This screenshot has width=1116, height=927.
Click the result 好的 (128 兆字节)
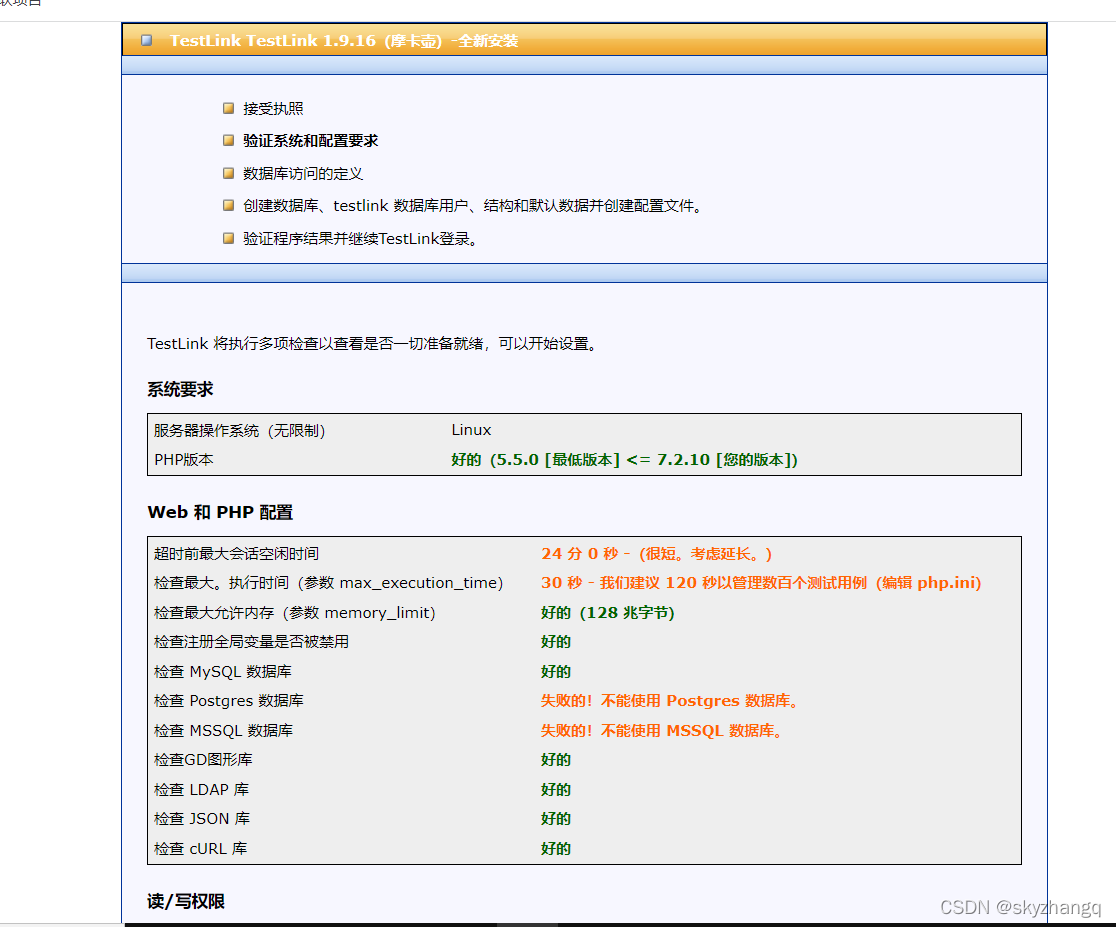tap(608, 613)
